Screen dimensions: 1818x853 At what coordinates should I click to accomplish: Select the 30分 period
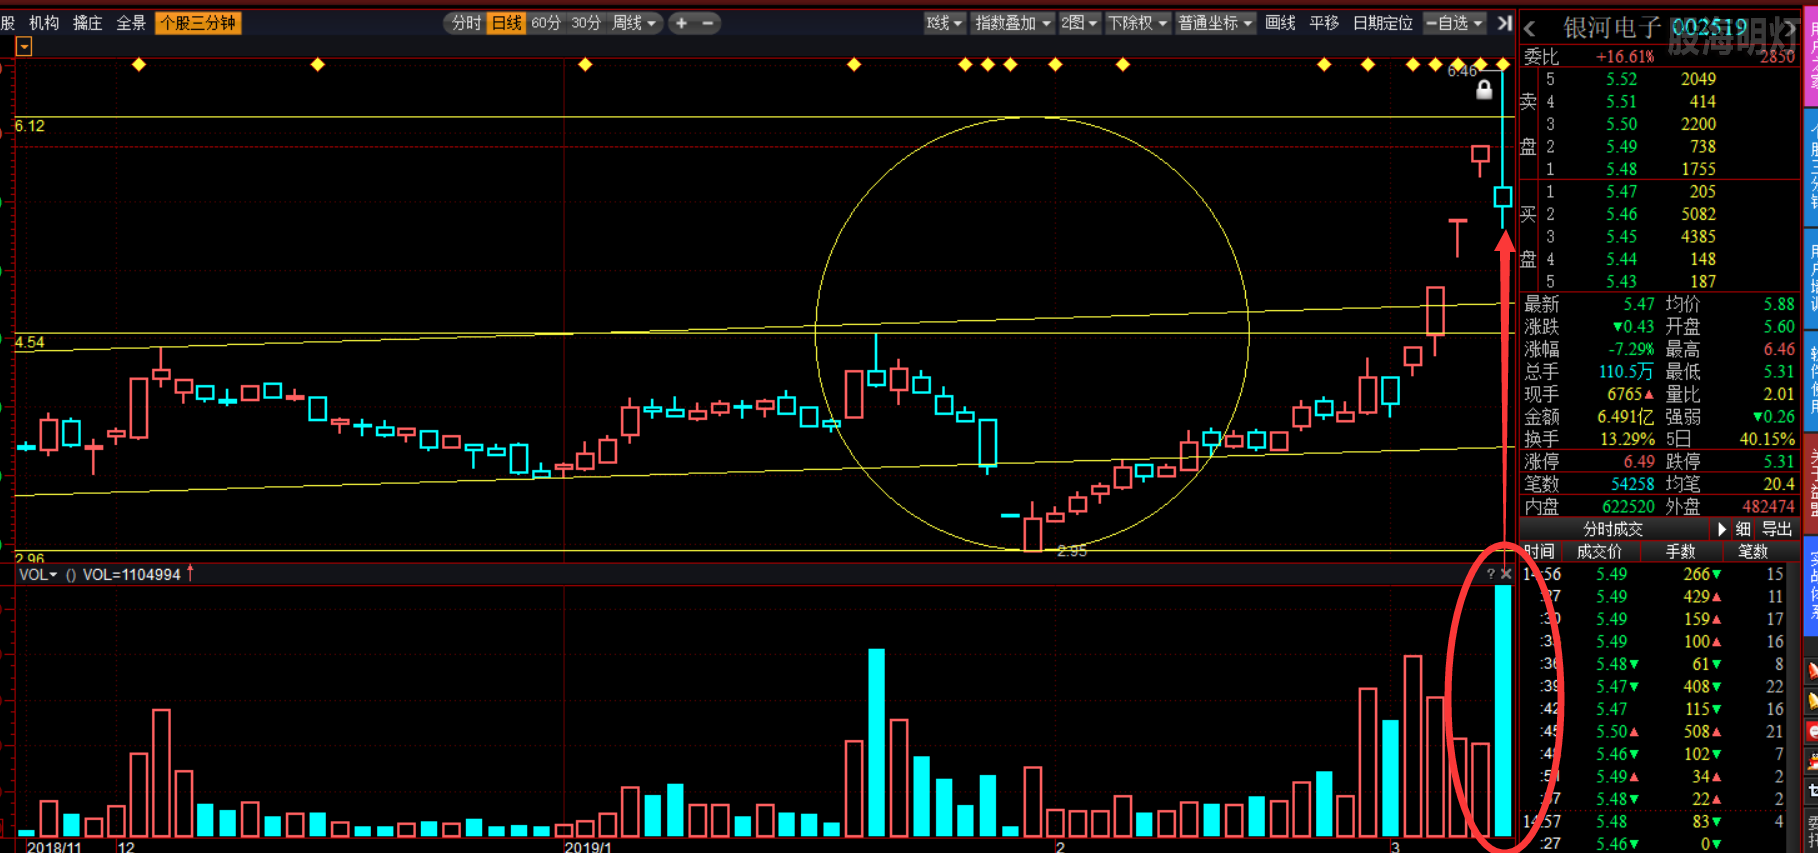click(586, 23)
